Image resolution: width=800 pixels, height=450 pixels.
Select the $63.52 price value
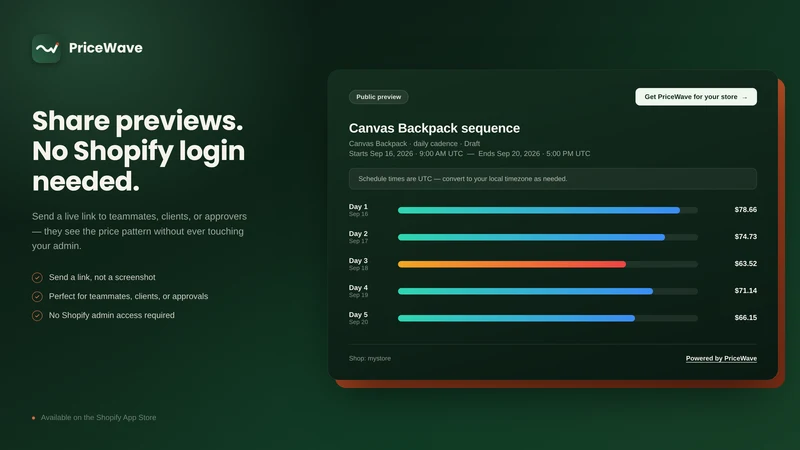pos(745,264)
